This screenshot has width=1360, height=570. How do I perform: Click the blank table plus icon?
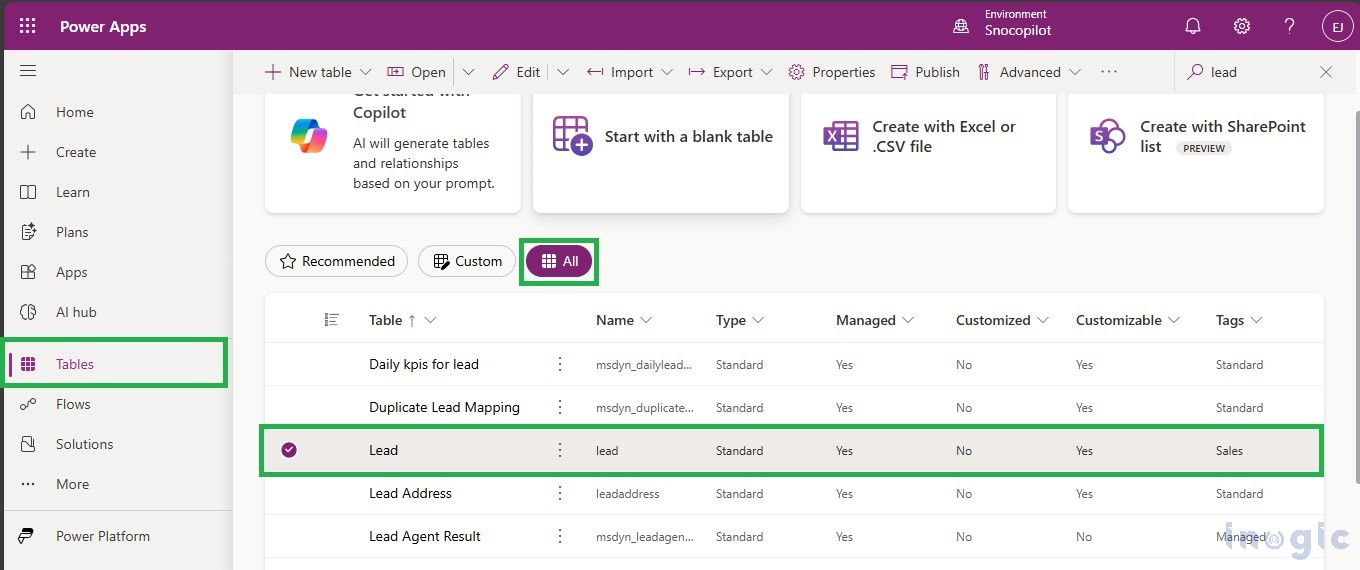(x=573, y=135)
